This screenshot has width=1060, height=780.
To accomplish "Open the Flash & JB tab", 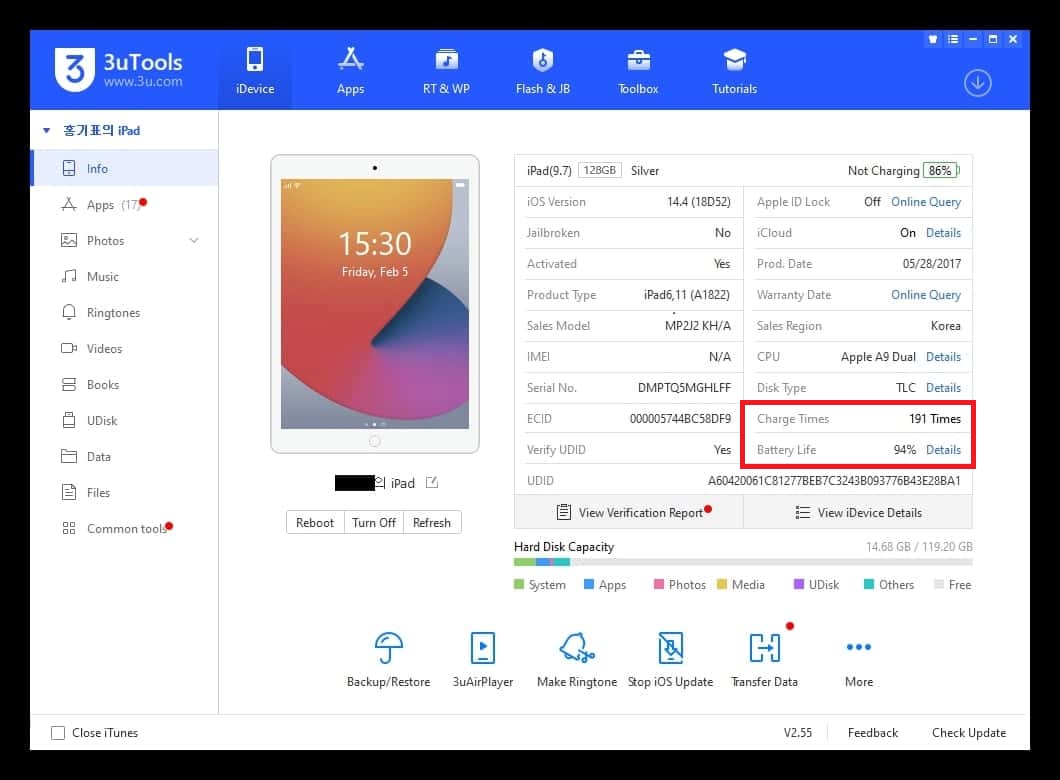I will 543,70.
